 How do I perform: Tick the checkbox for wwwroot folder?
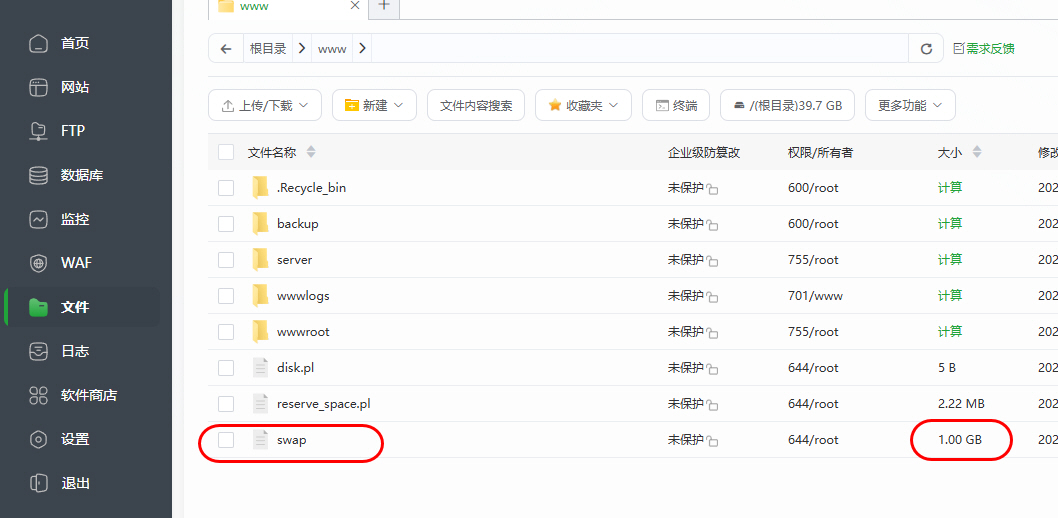pyautogui.click(x=226, y=332)
